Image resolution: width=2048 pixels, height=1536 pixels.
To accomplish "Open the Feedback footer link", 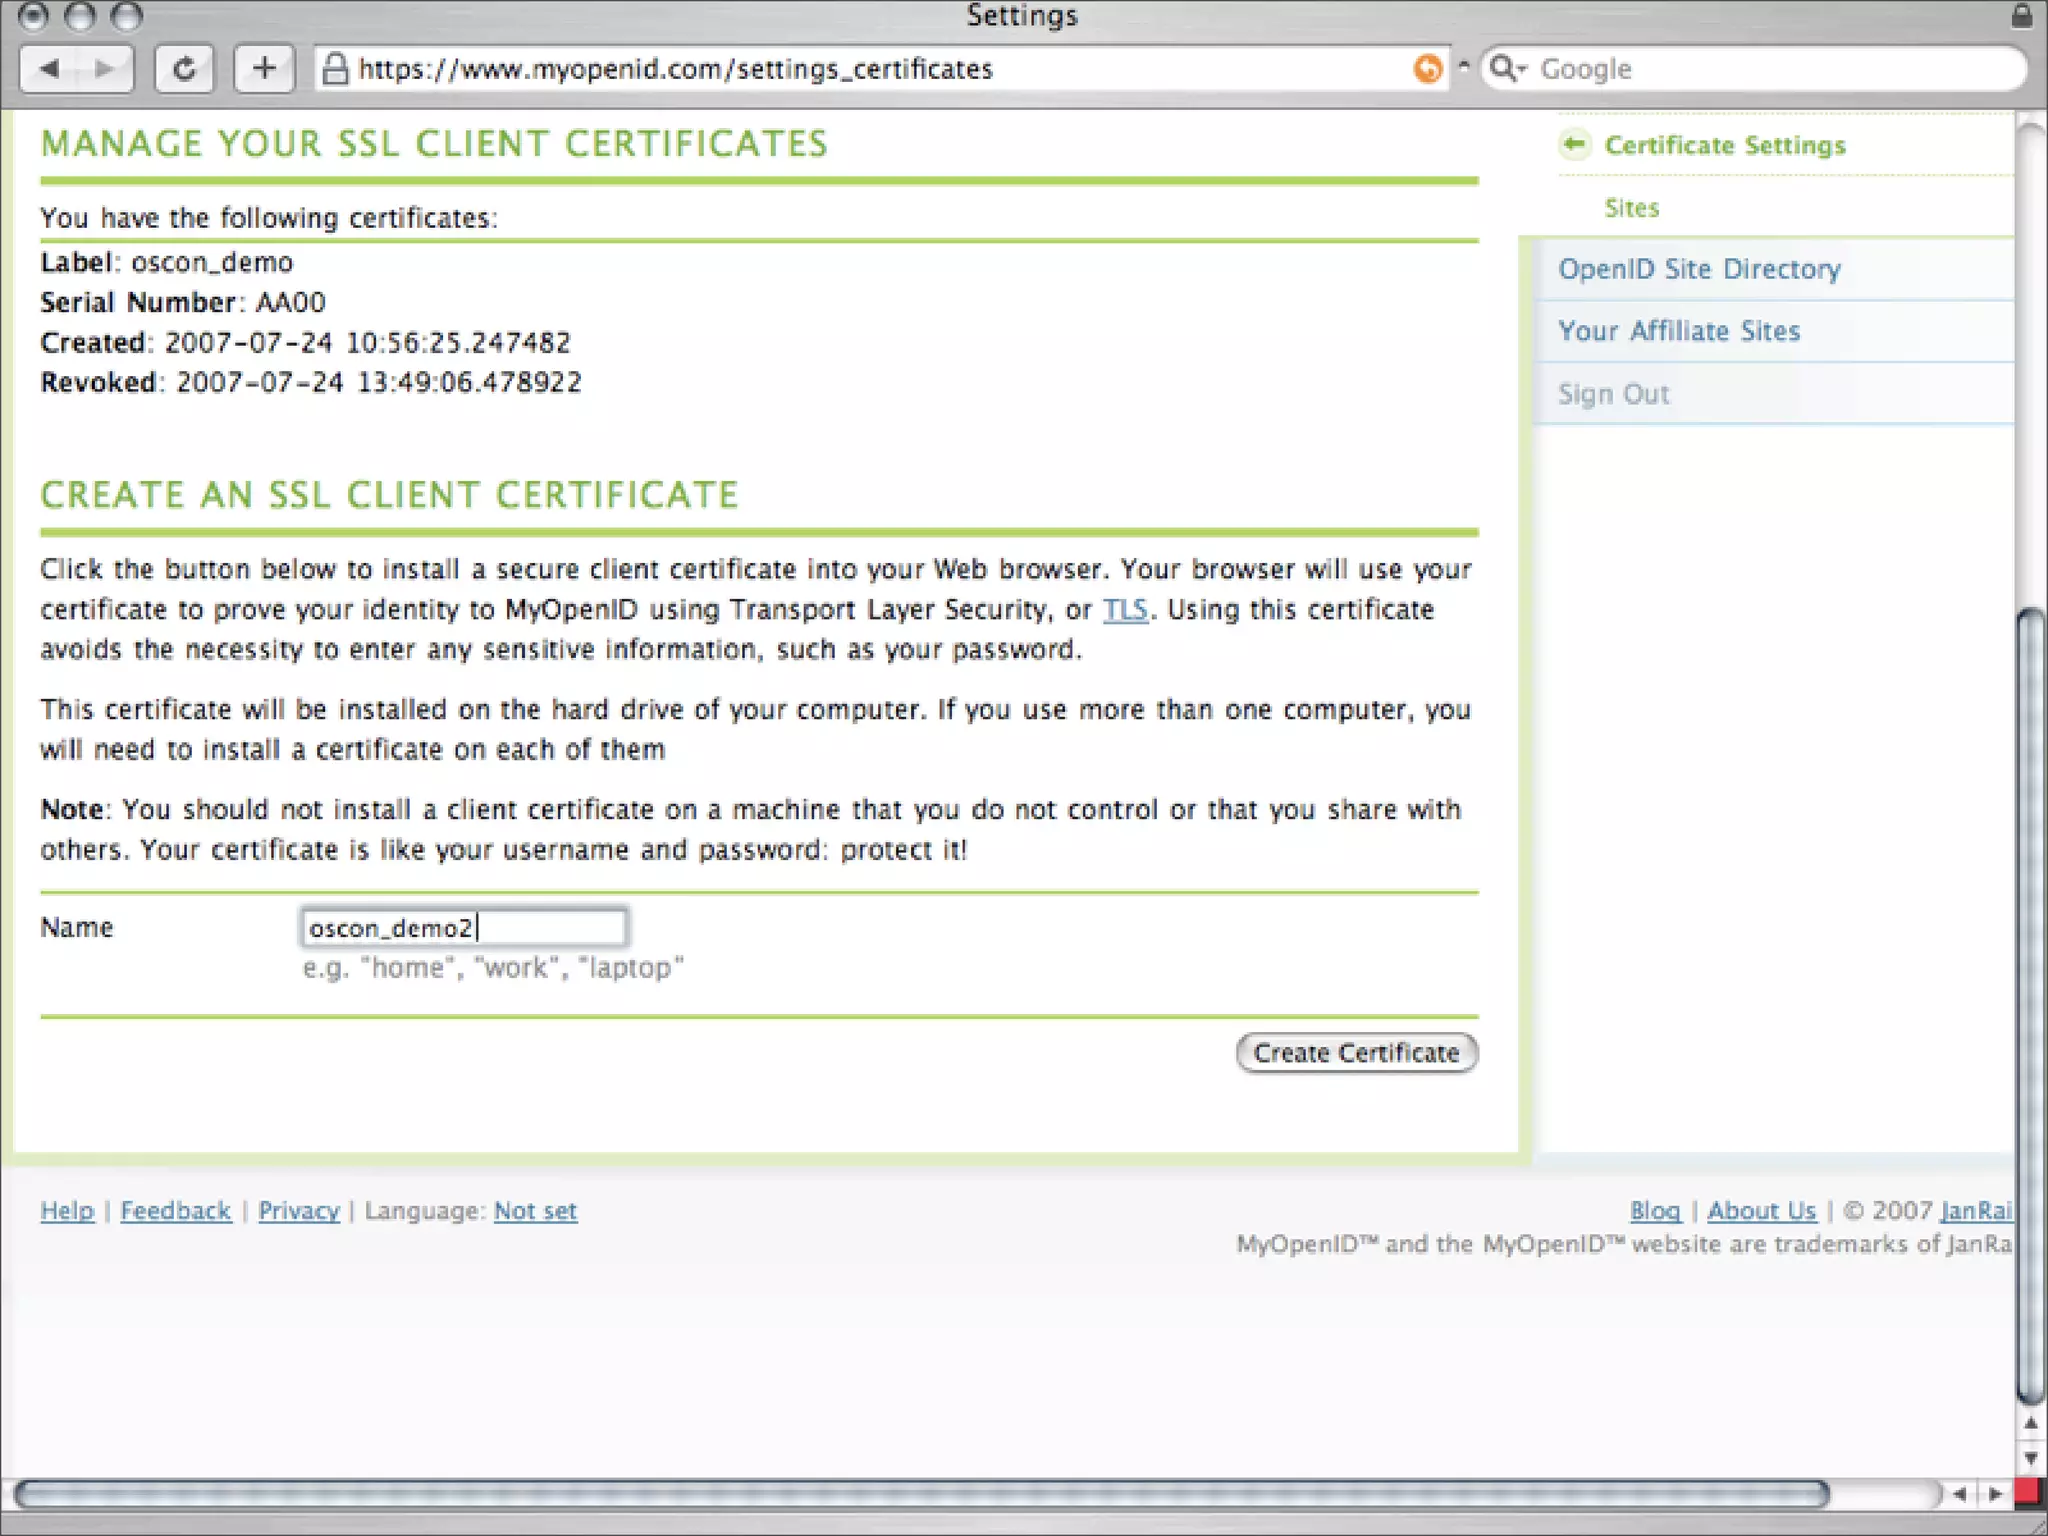I will (175, 1211).
